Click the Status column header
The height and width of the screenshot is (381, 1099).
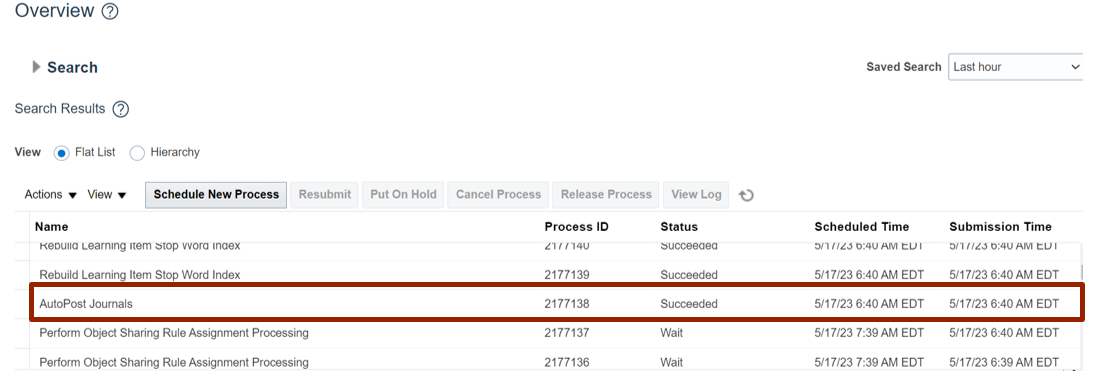(678, 227)
